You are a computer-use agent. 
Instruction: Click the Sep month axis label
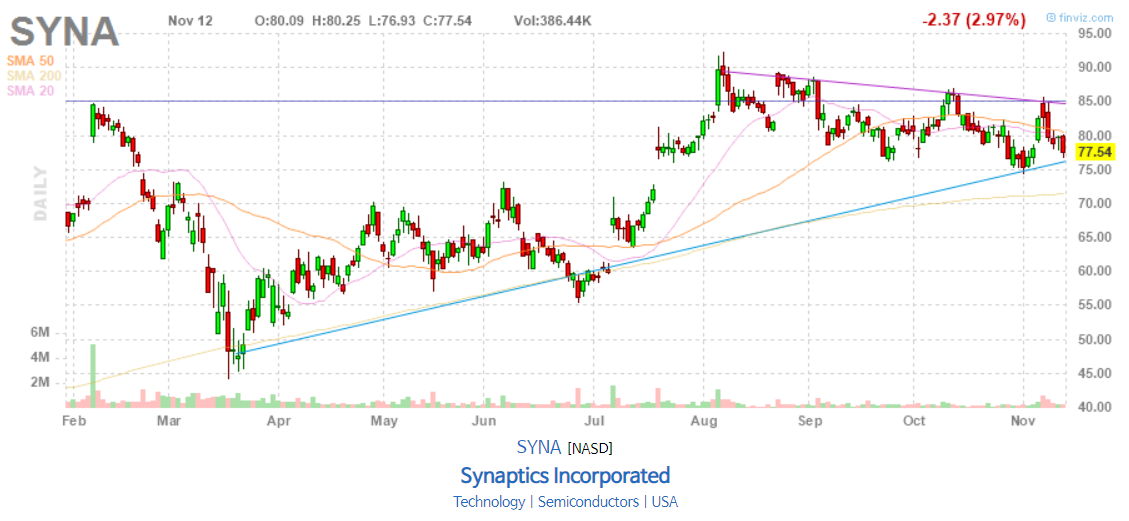(x=810, y=420)
